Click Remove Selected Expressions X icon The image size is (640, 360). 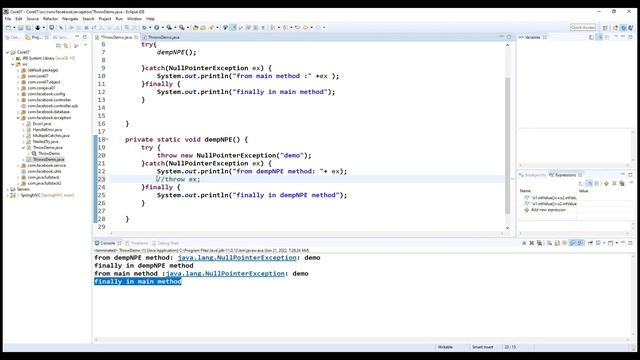pos(614,183)
